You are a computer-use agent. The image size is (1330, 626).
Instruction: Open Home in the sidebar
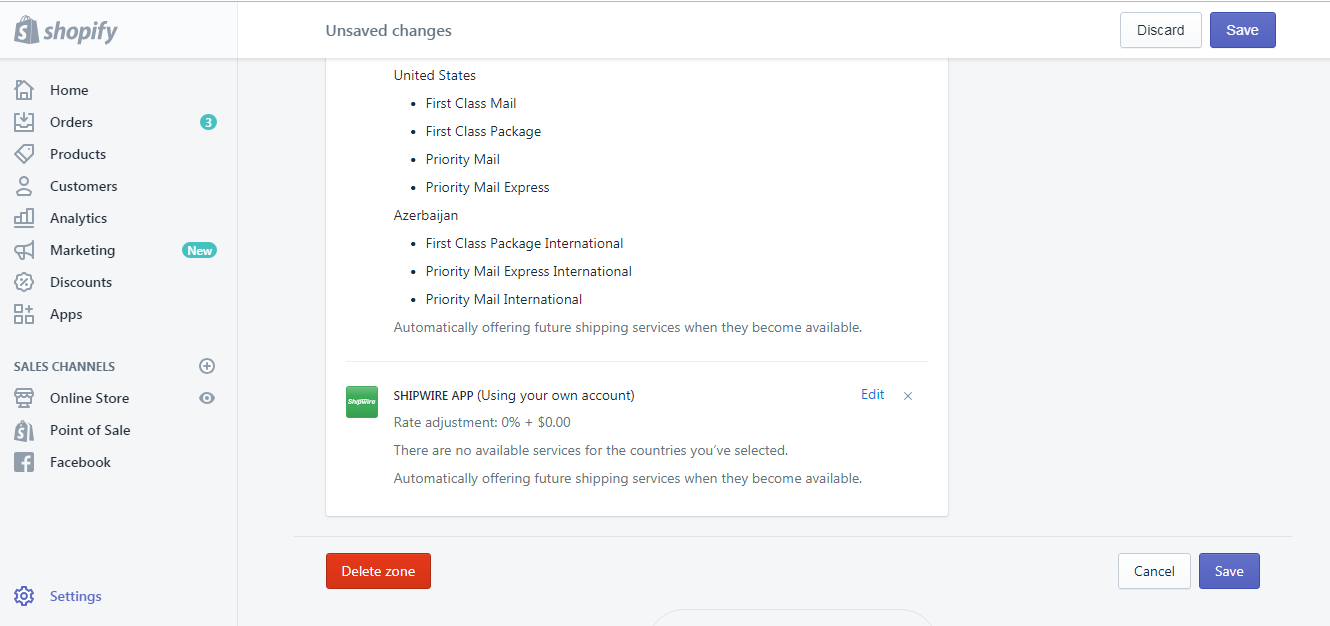[69, 90]
